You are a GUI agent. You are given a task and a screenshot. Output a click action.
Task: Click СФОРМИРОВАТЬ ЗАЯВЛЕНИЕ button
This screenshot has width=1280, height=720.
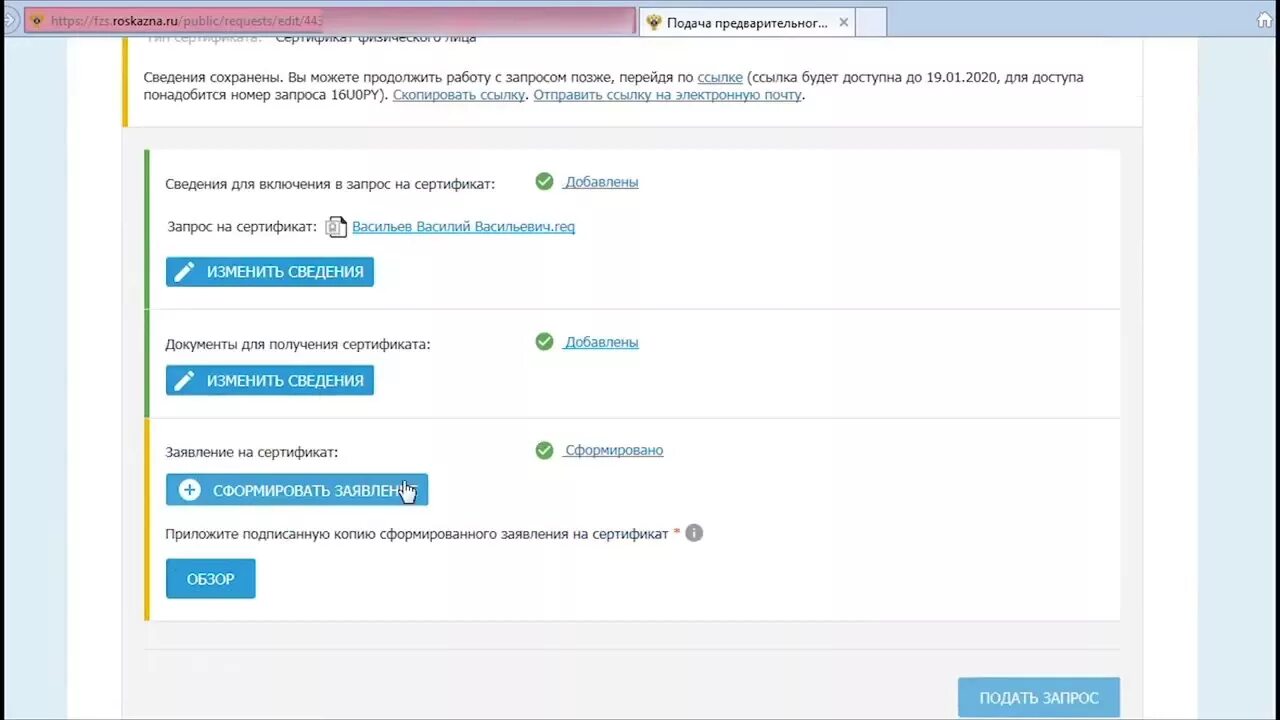297,490
